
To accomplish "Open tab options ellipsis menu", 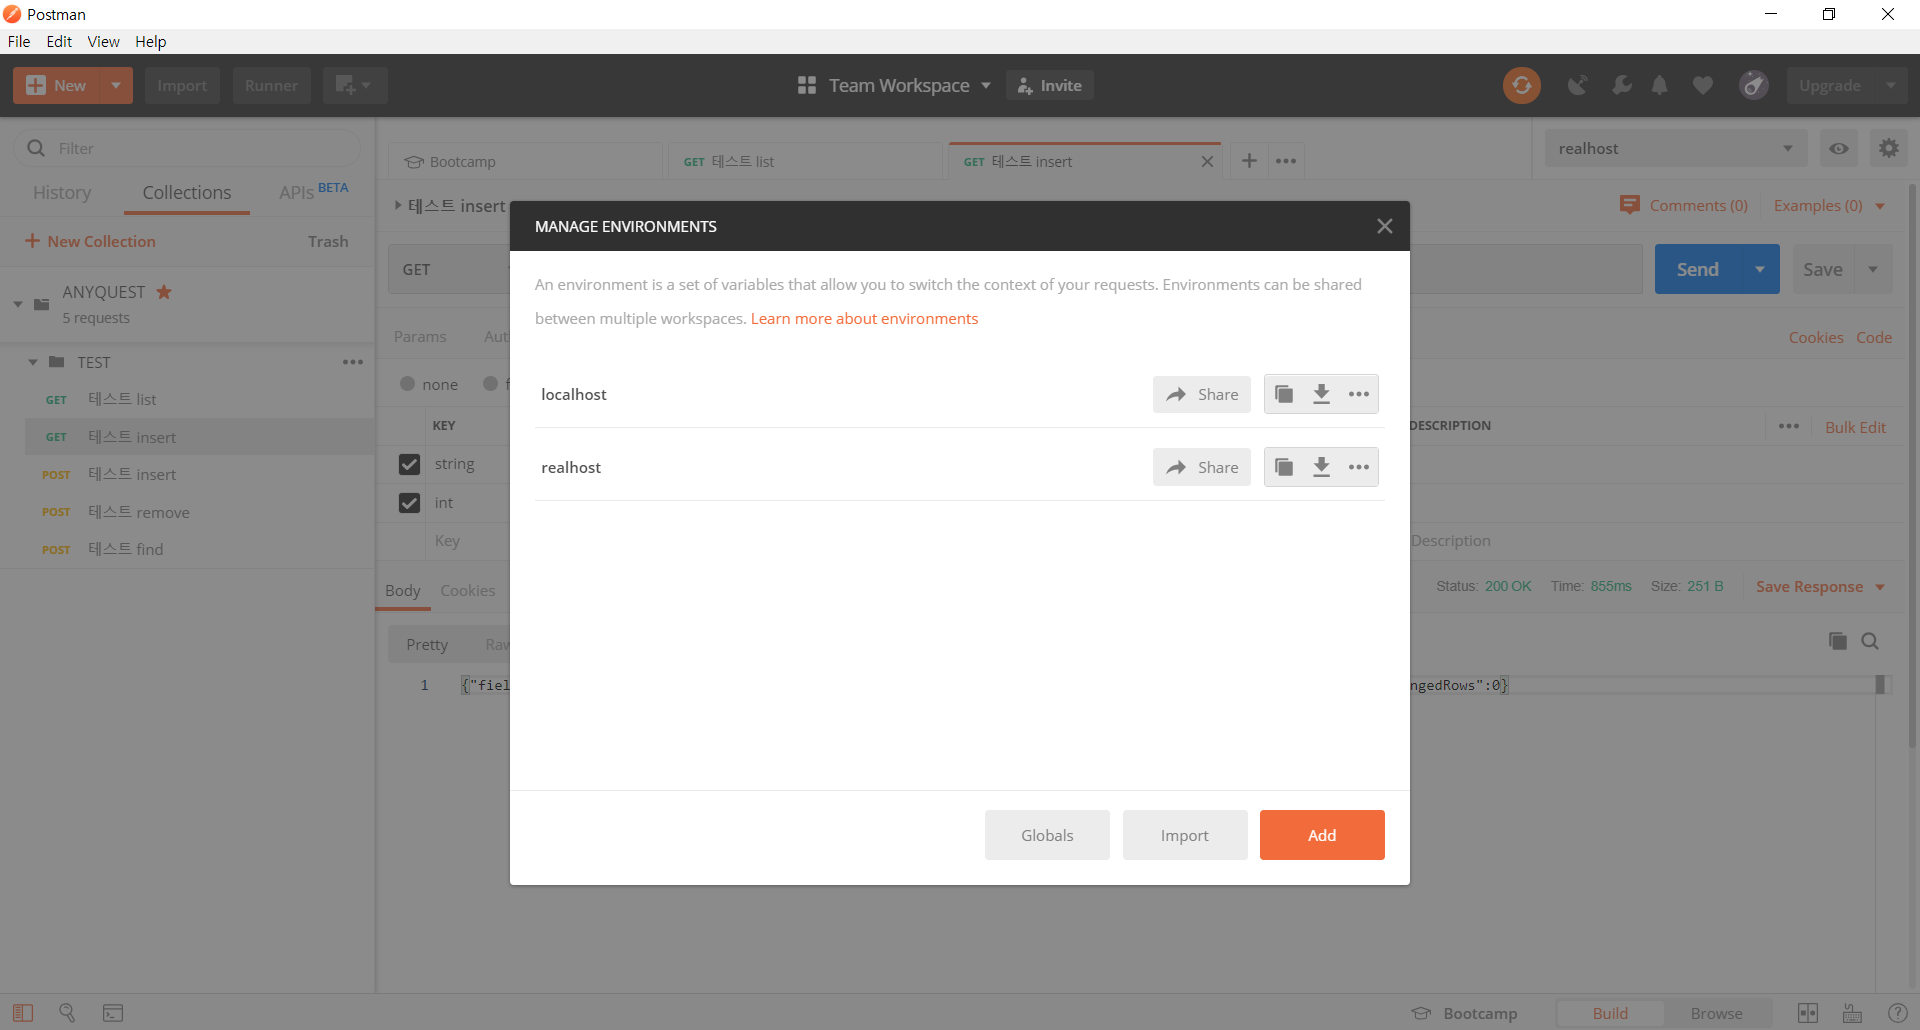I will point(1286,161).
